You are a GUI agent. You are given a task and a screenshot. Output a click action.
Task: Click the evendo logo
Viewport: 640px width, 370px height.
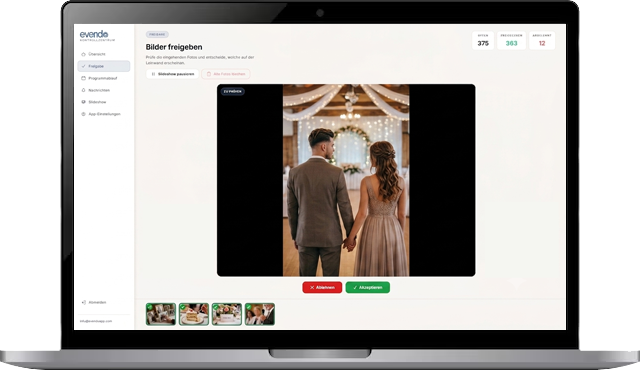pyautogui.click(x=95, y=35)
